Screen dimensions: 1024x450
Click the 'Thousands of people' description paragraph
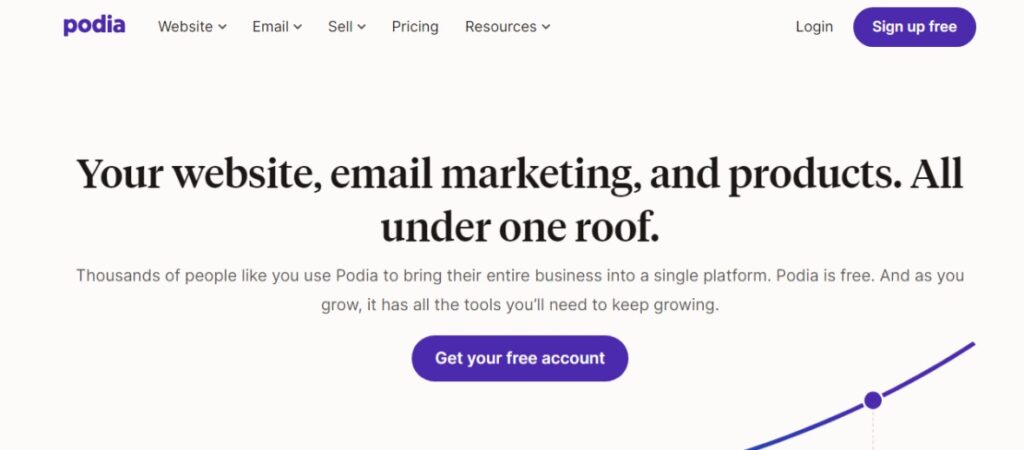520,290
